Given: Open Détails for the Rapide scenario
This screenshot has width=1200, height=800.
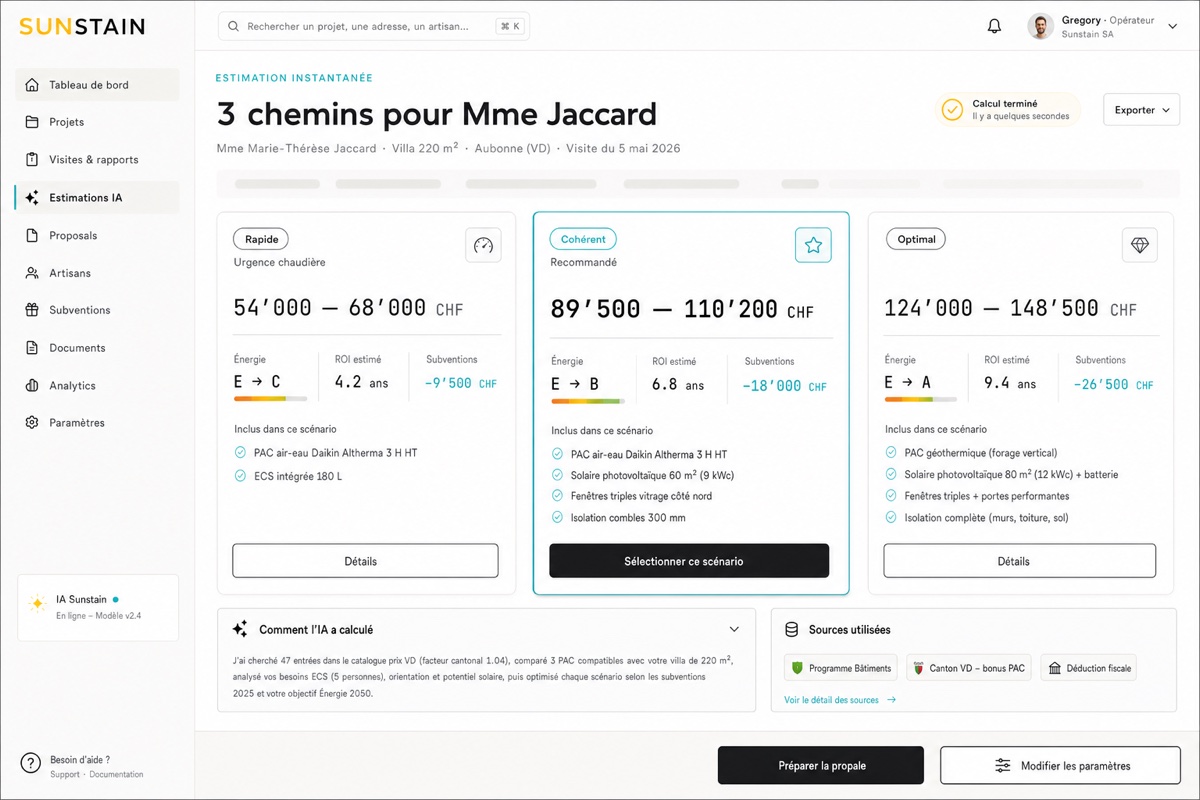Looking at the screenshot, I should pyautogui.click(x=365, y=561).
